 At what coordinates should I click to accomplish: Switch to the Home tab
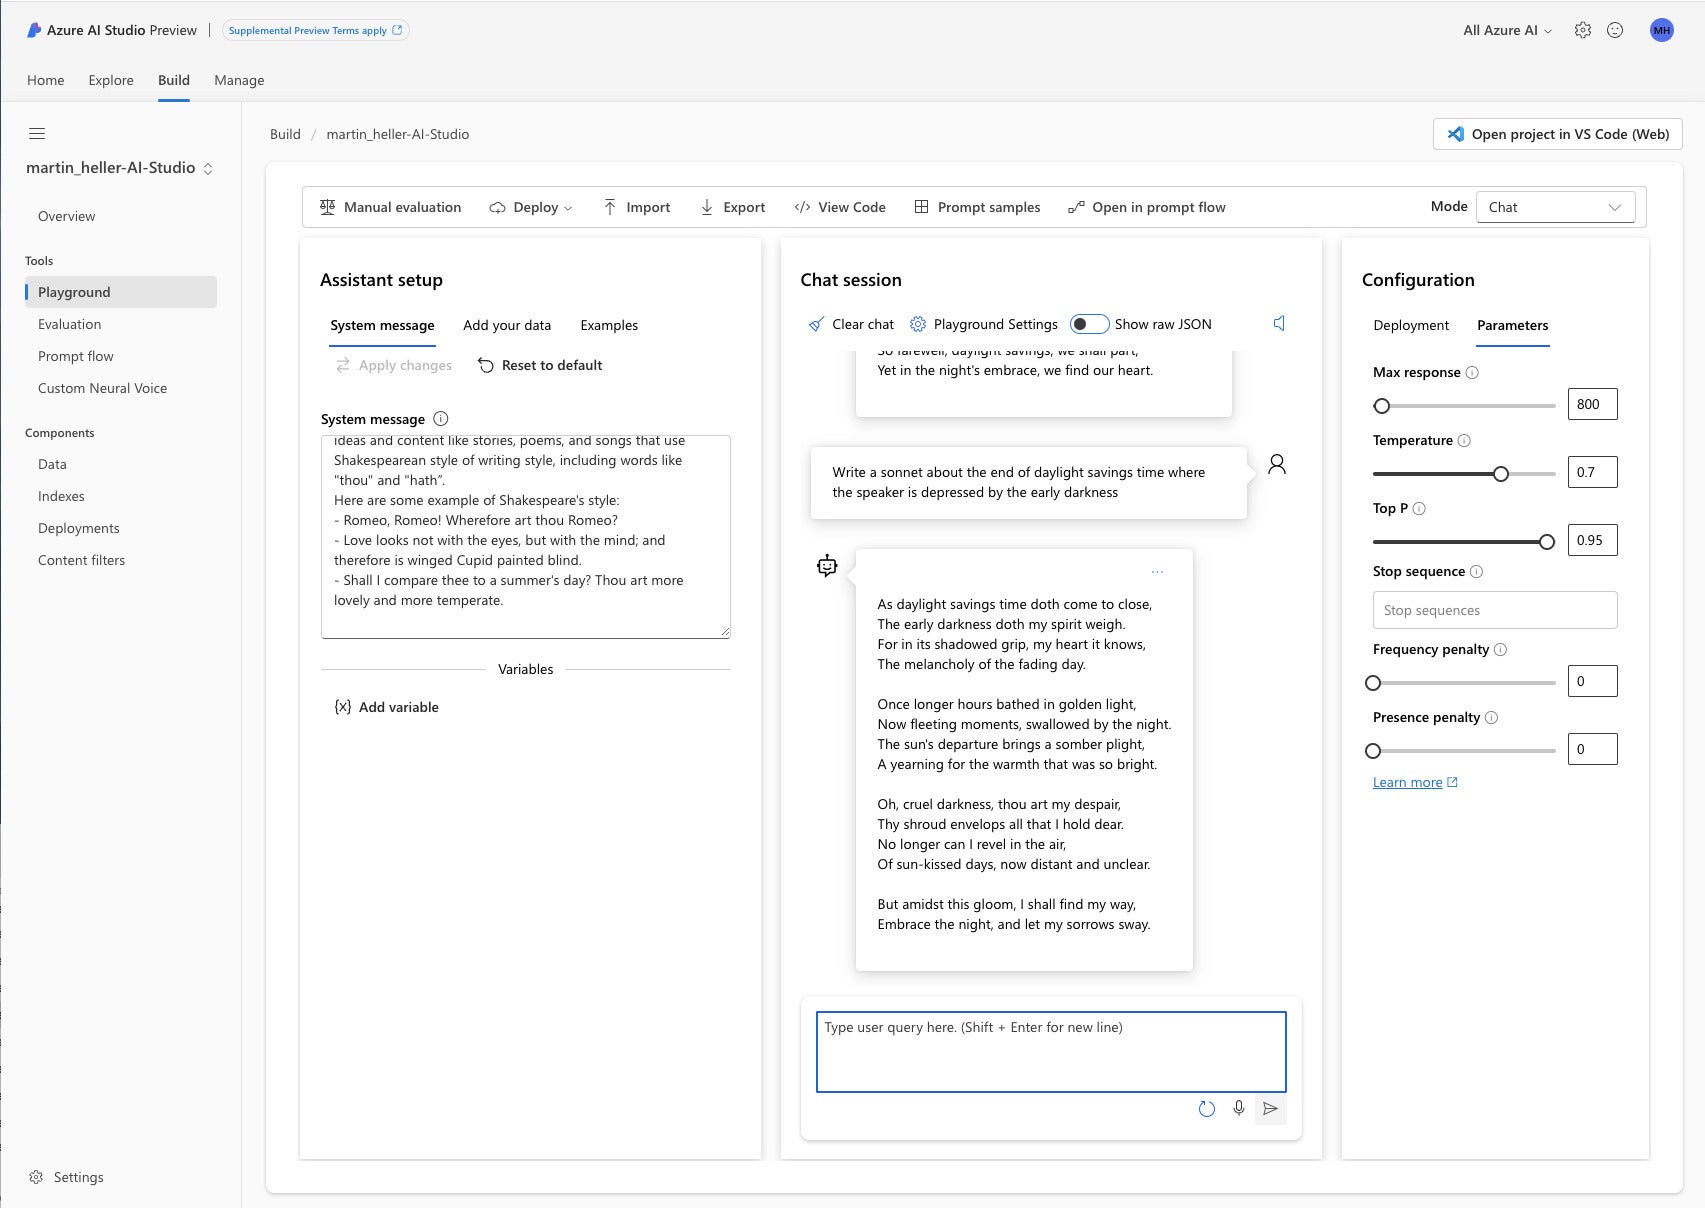tap(45, 80)
